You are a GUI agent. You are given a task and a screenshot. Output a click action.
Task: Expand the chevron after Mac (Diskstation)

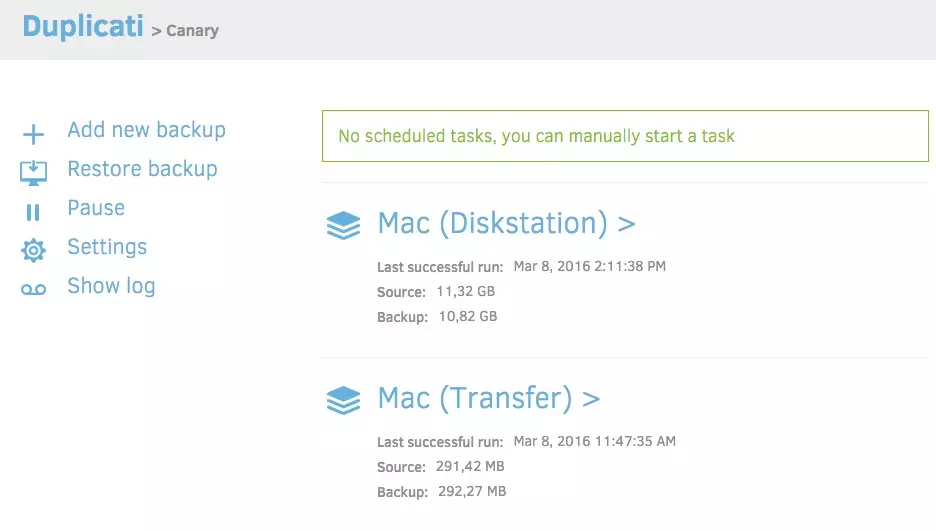coord(627,225)
